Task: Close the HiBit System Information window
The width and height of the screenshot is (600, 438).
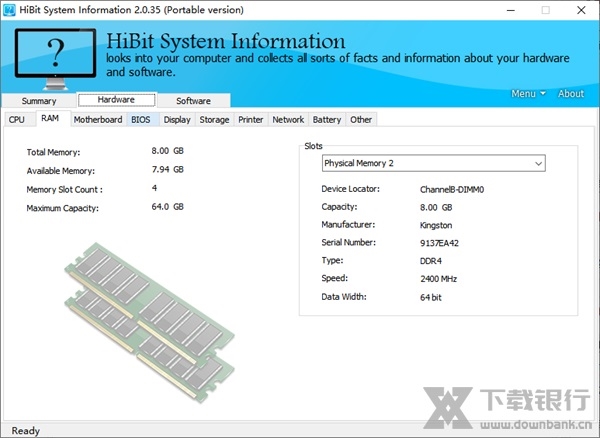Action: click(581, 10)
